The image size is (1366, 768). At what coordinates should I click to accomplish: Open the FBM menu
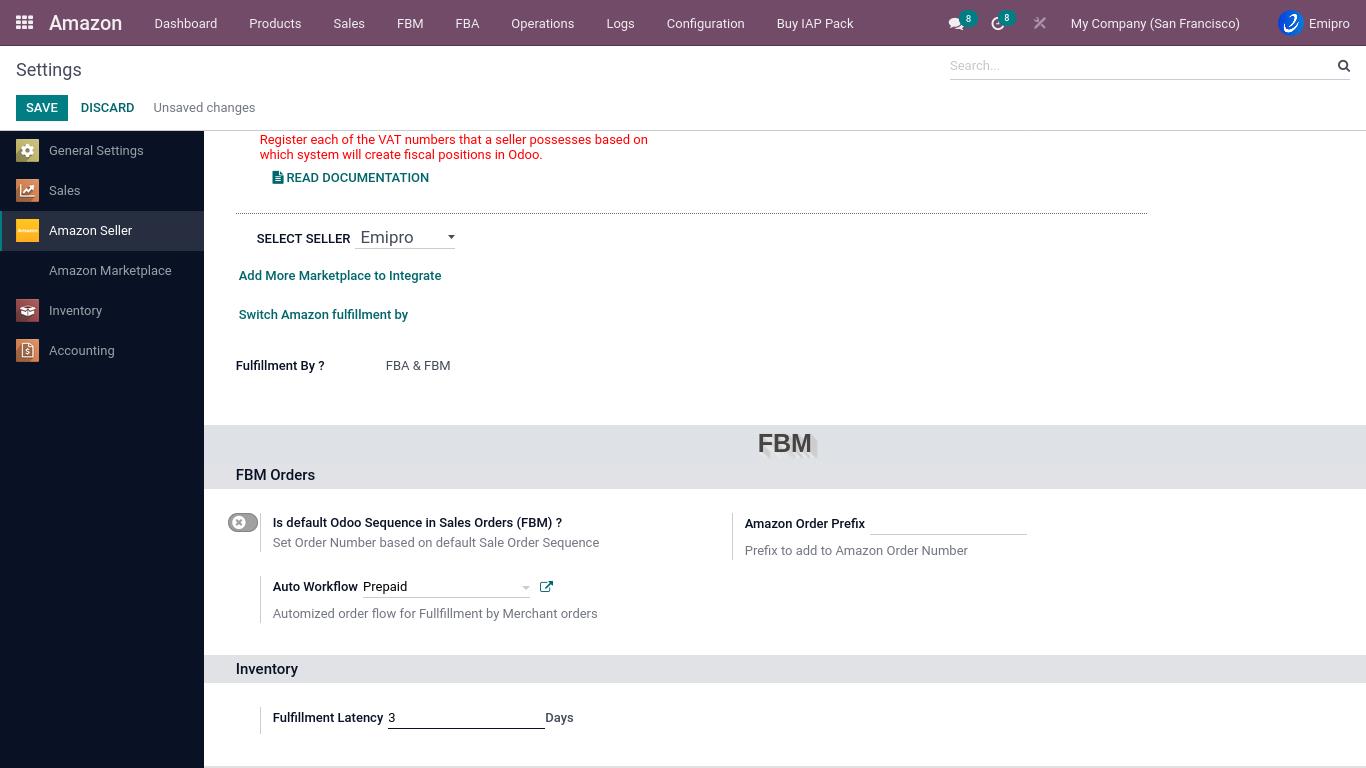410,23
